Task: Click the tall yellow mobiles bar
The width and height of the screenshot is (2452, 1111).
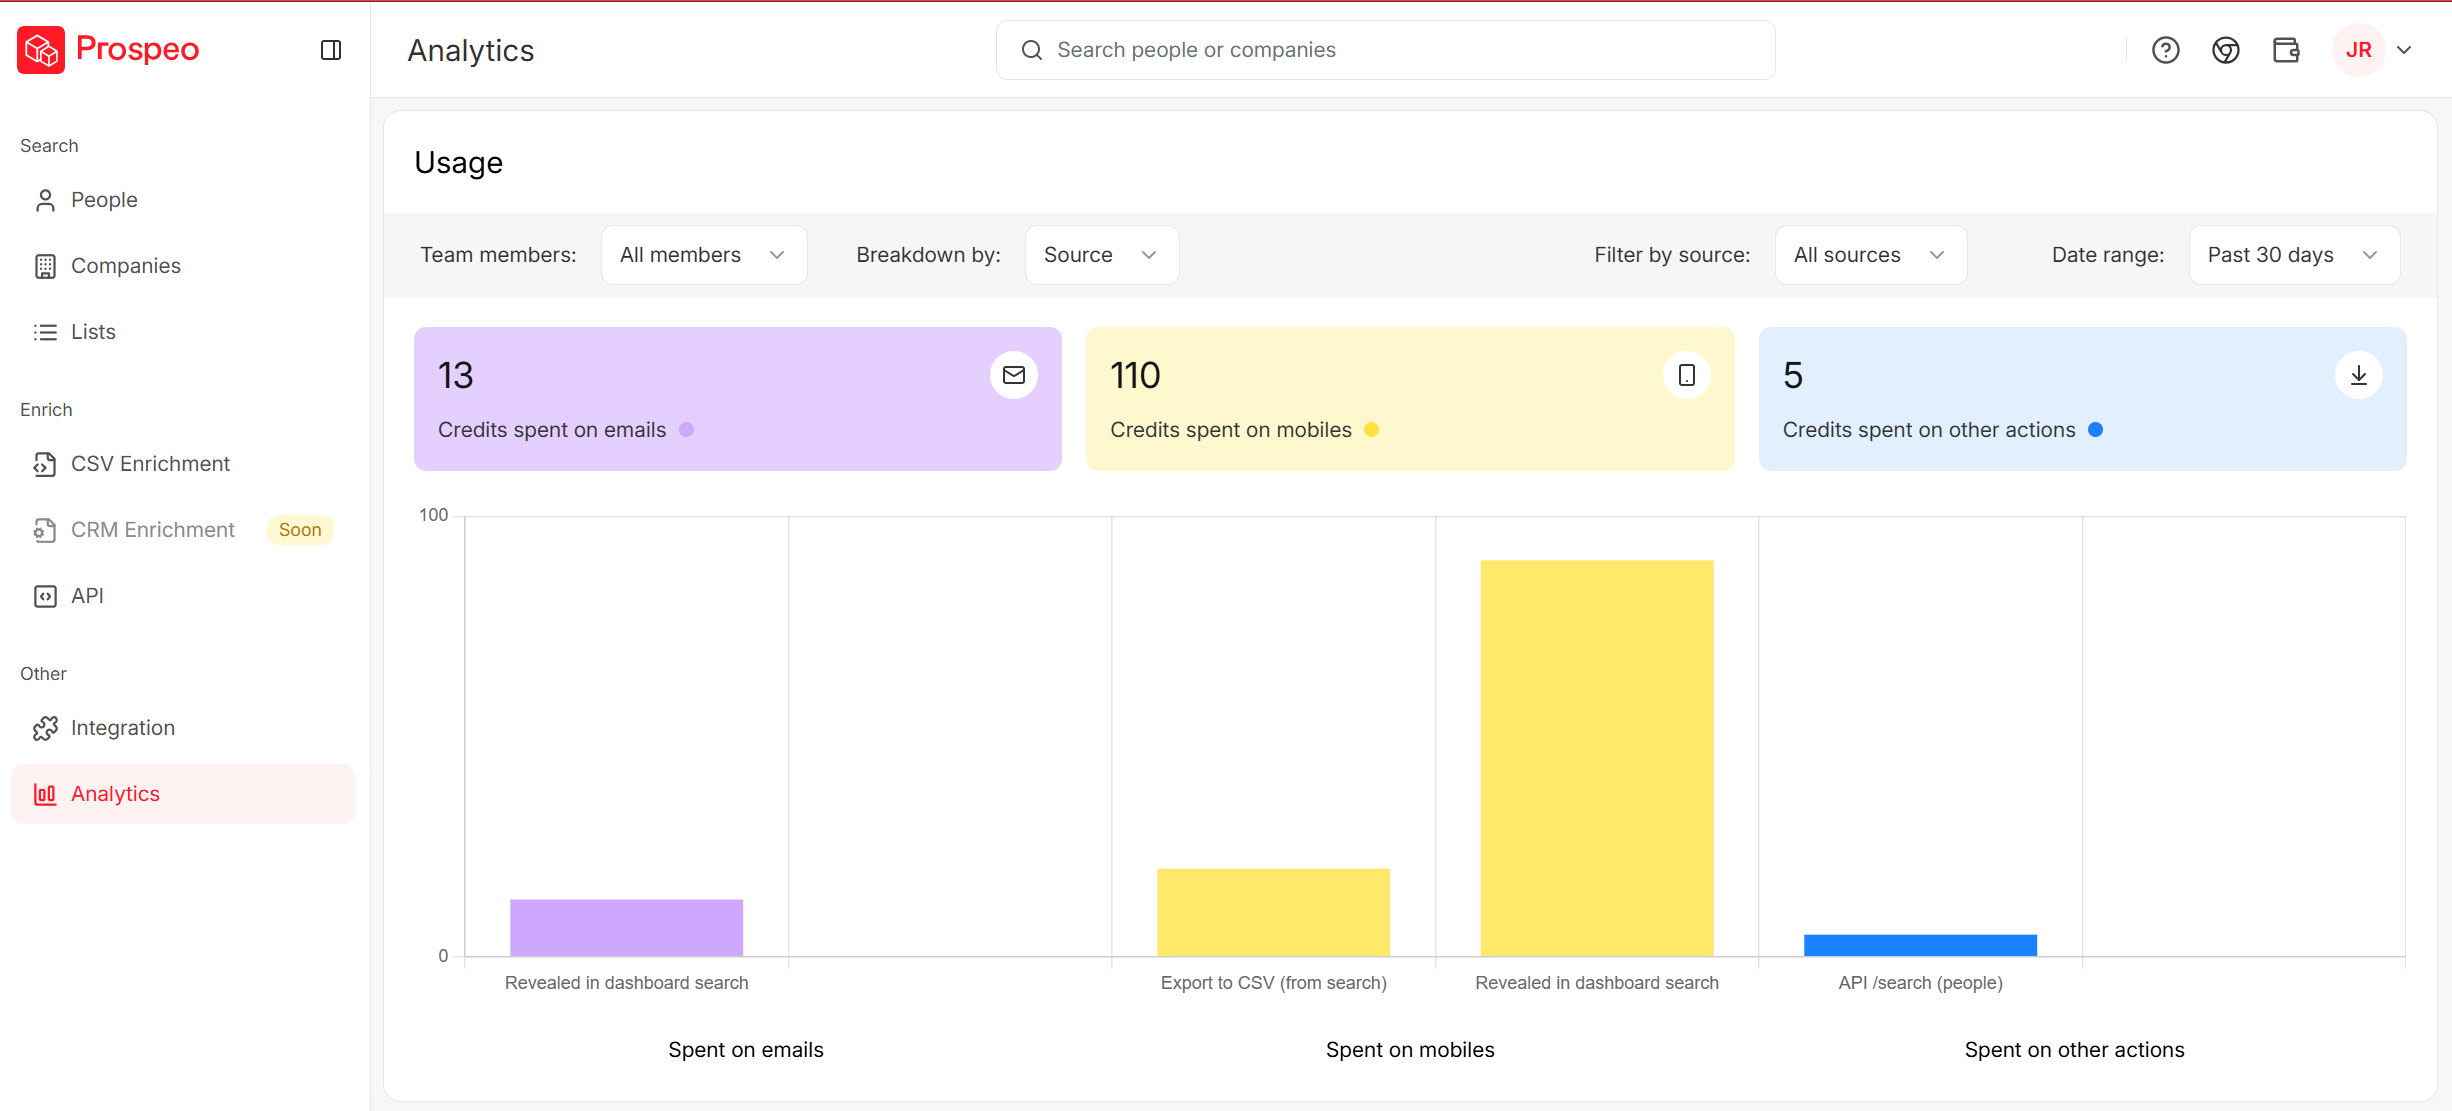Action: click(1596, 757)
